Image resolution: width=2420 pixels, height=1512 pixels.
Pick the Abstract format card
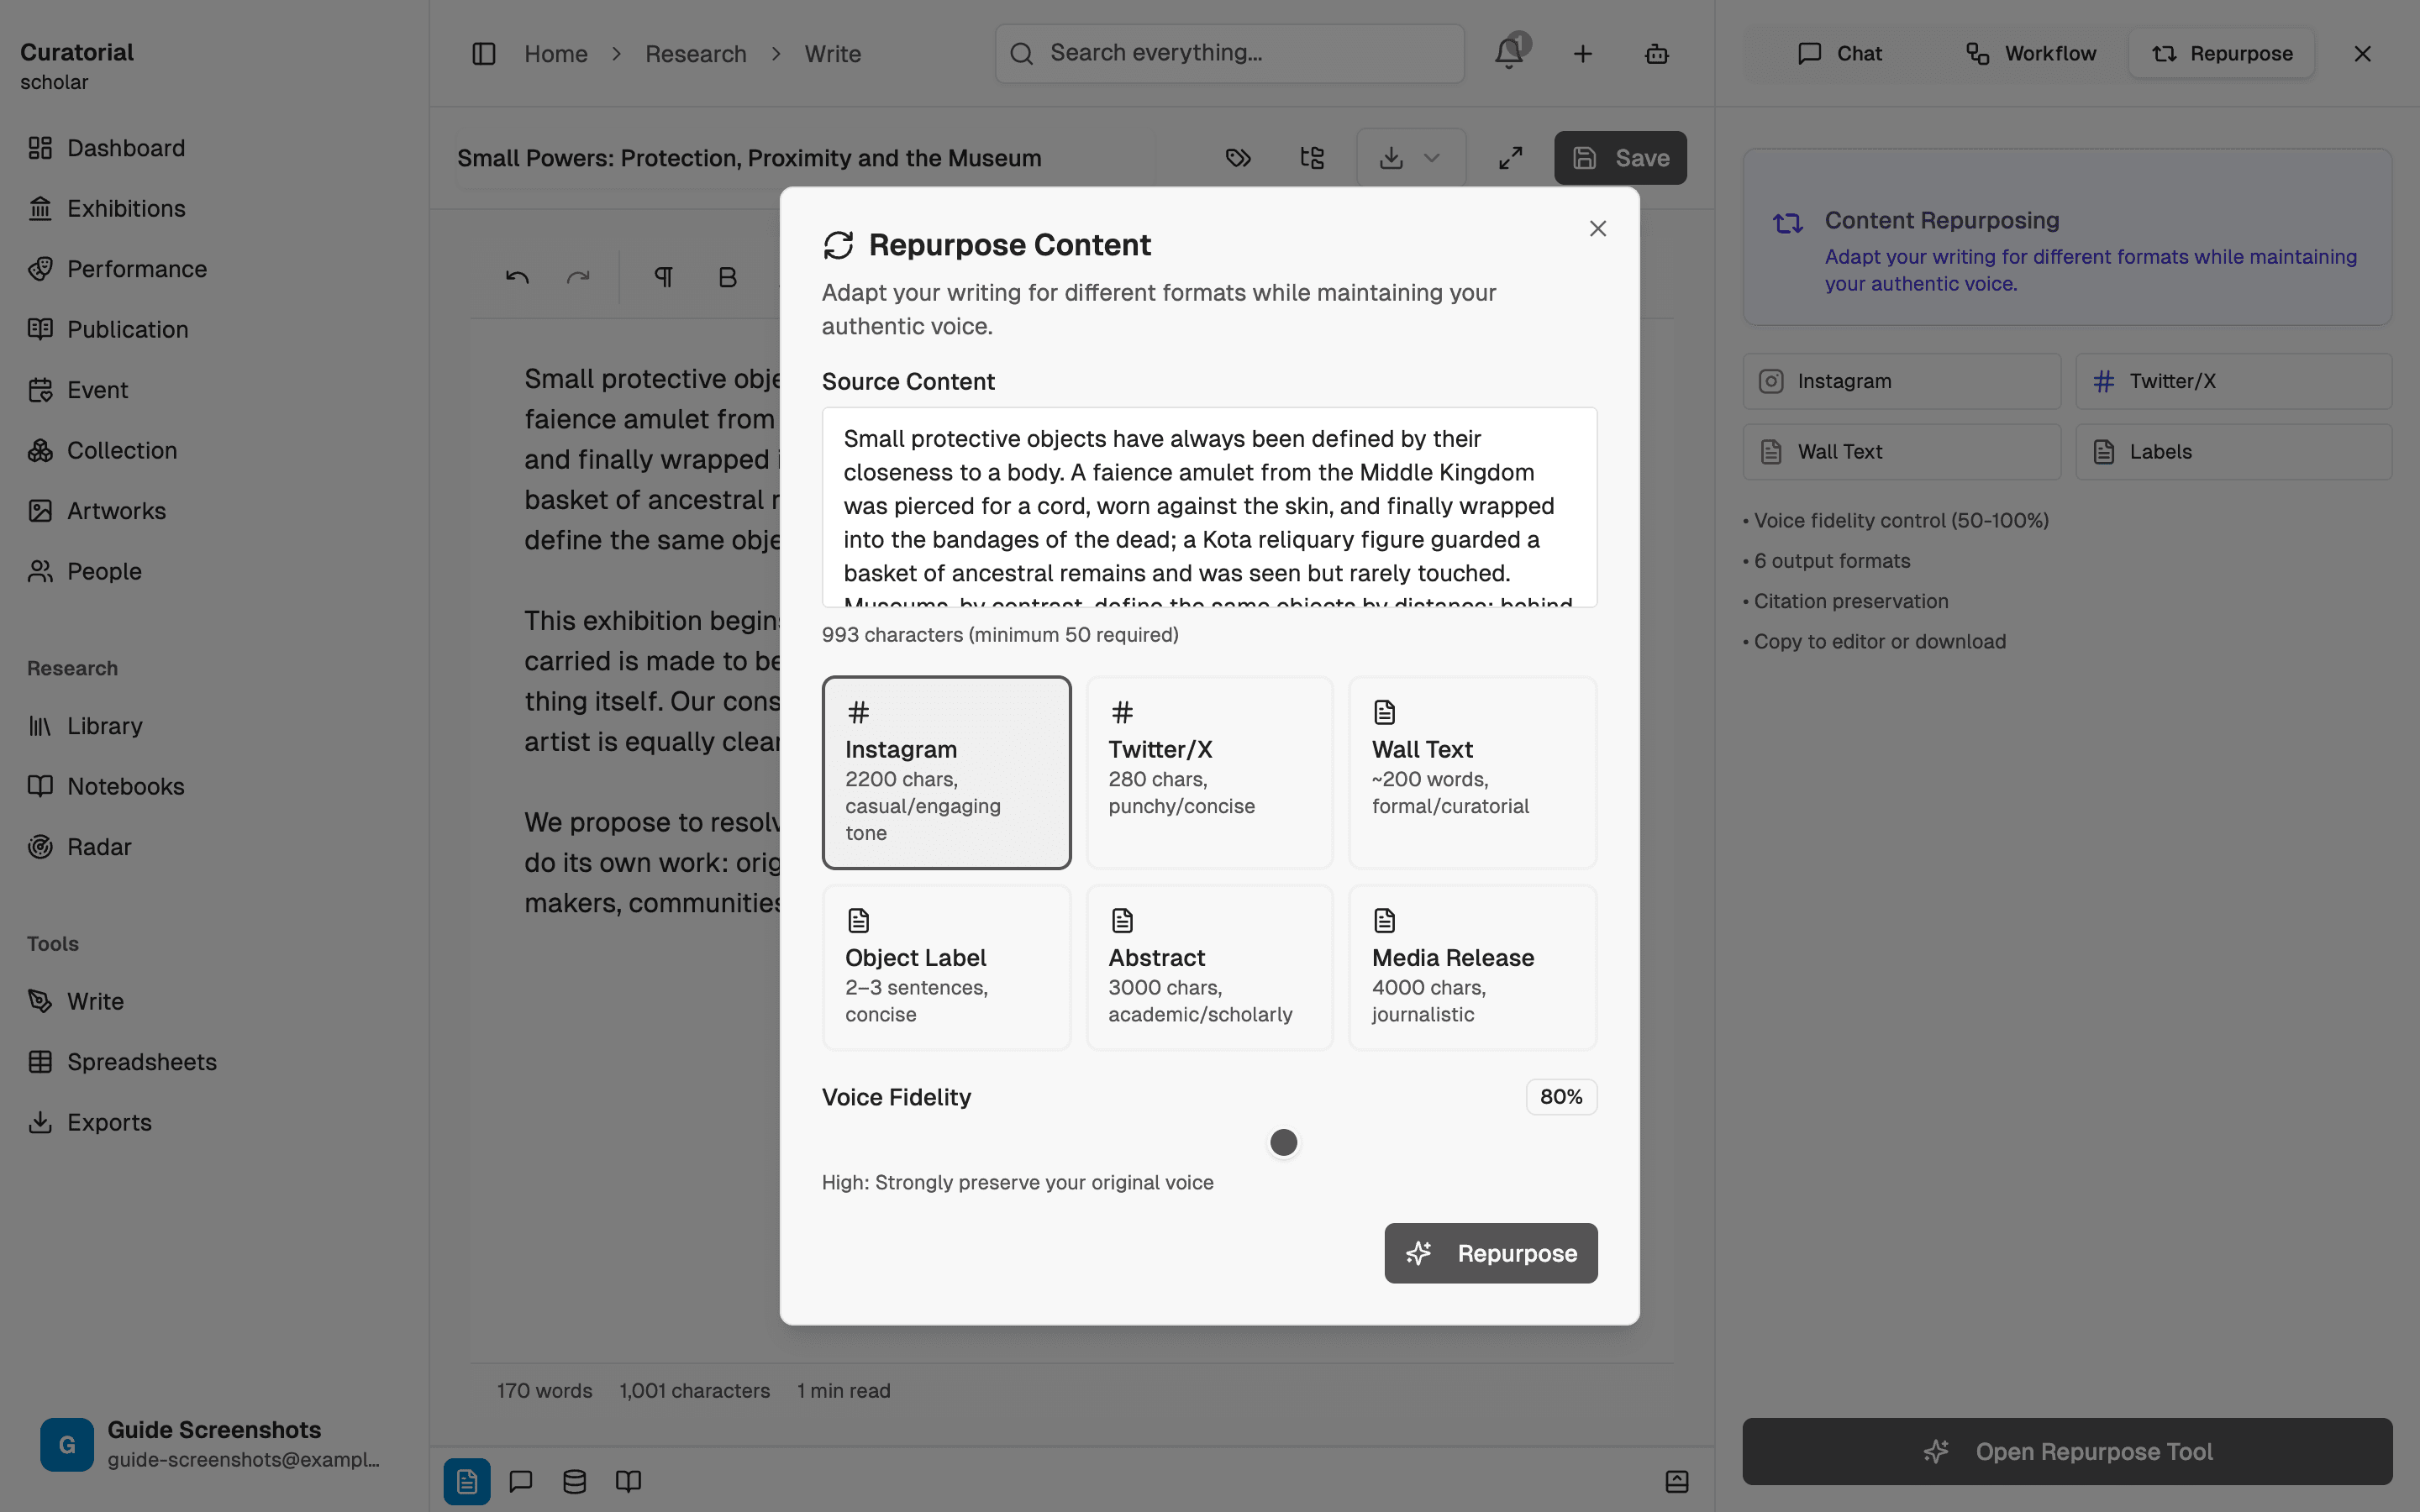tap(1209, 967)
